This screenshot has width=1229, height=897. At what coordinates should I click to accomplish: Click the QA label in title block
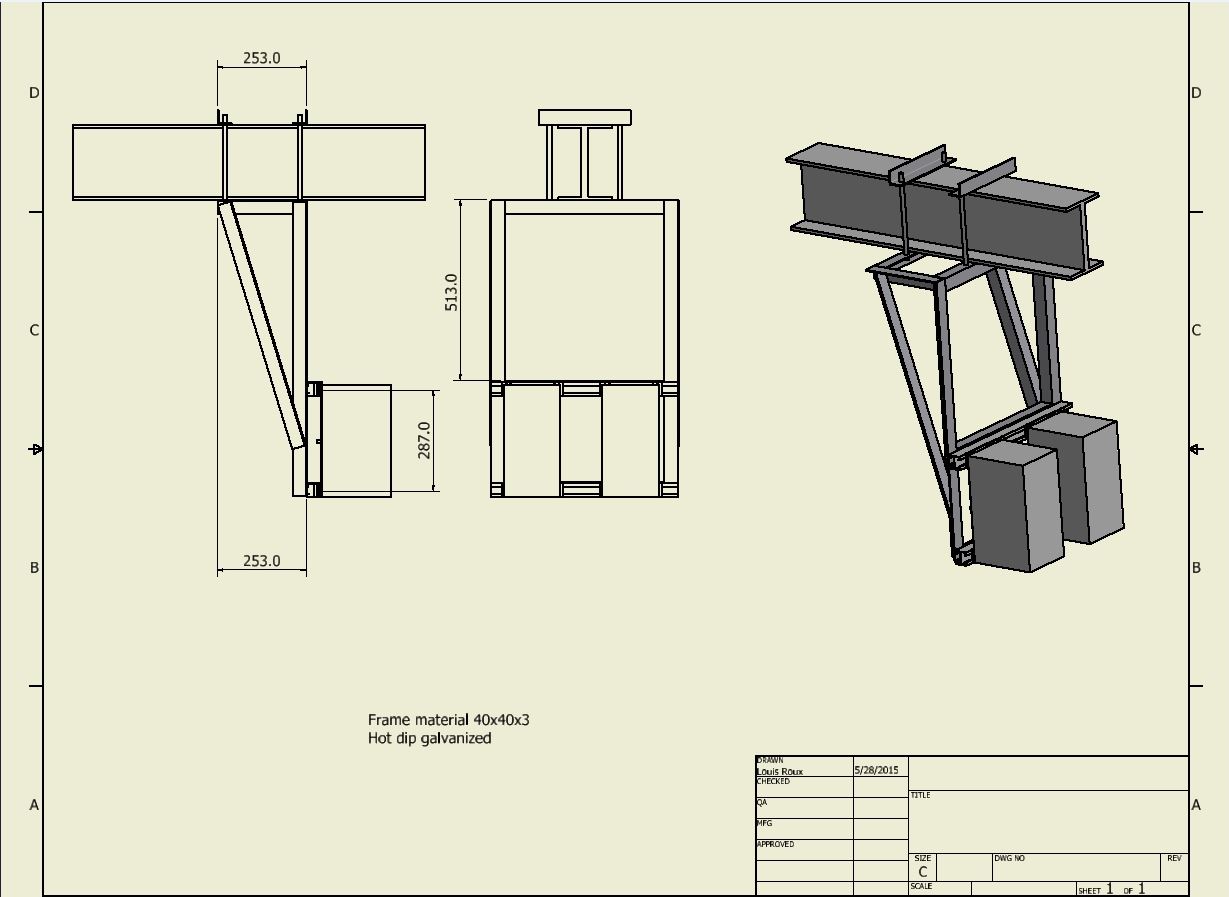[762, 802]
